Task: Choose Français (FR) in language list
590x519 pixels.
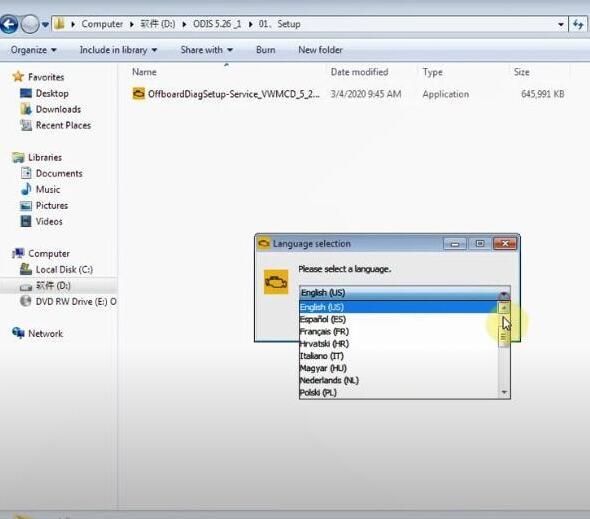Action: tap(399, 332)
